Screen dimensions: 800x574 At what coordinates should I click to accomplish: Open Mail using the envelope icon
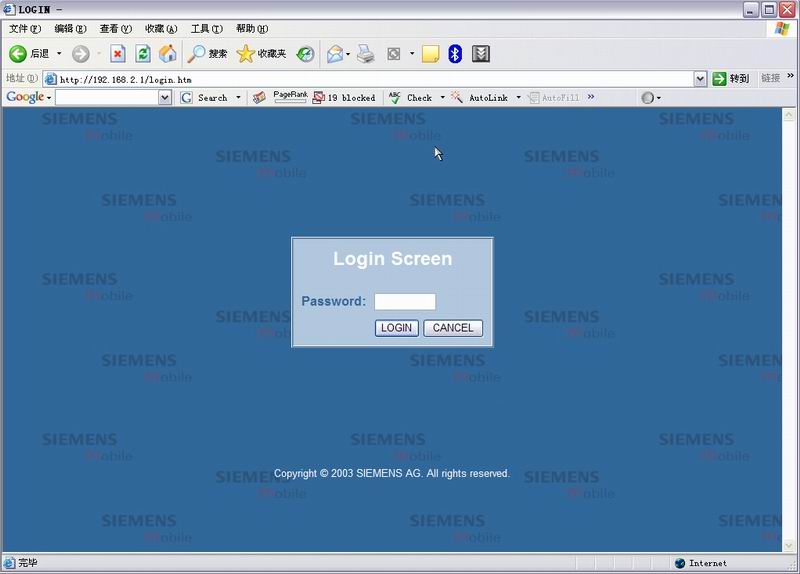335,54
